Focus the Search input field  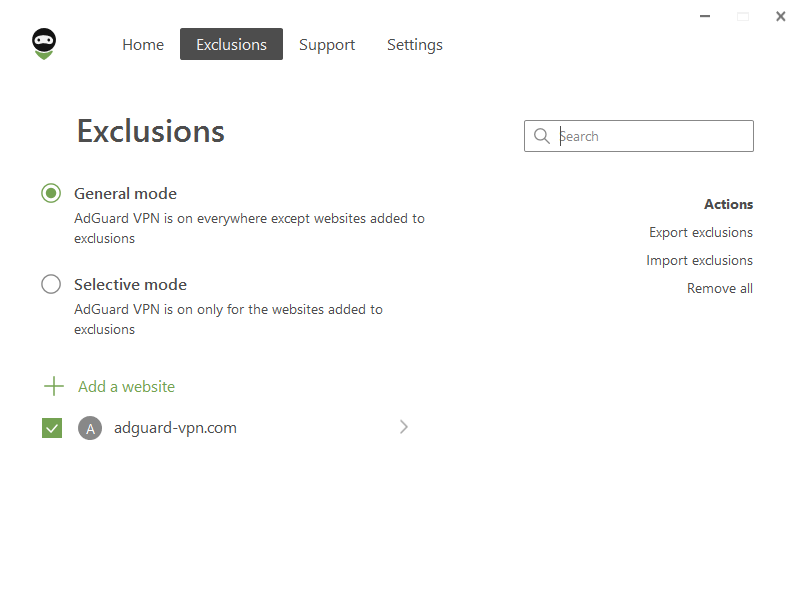pos(639,136)
